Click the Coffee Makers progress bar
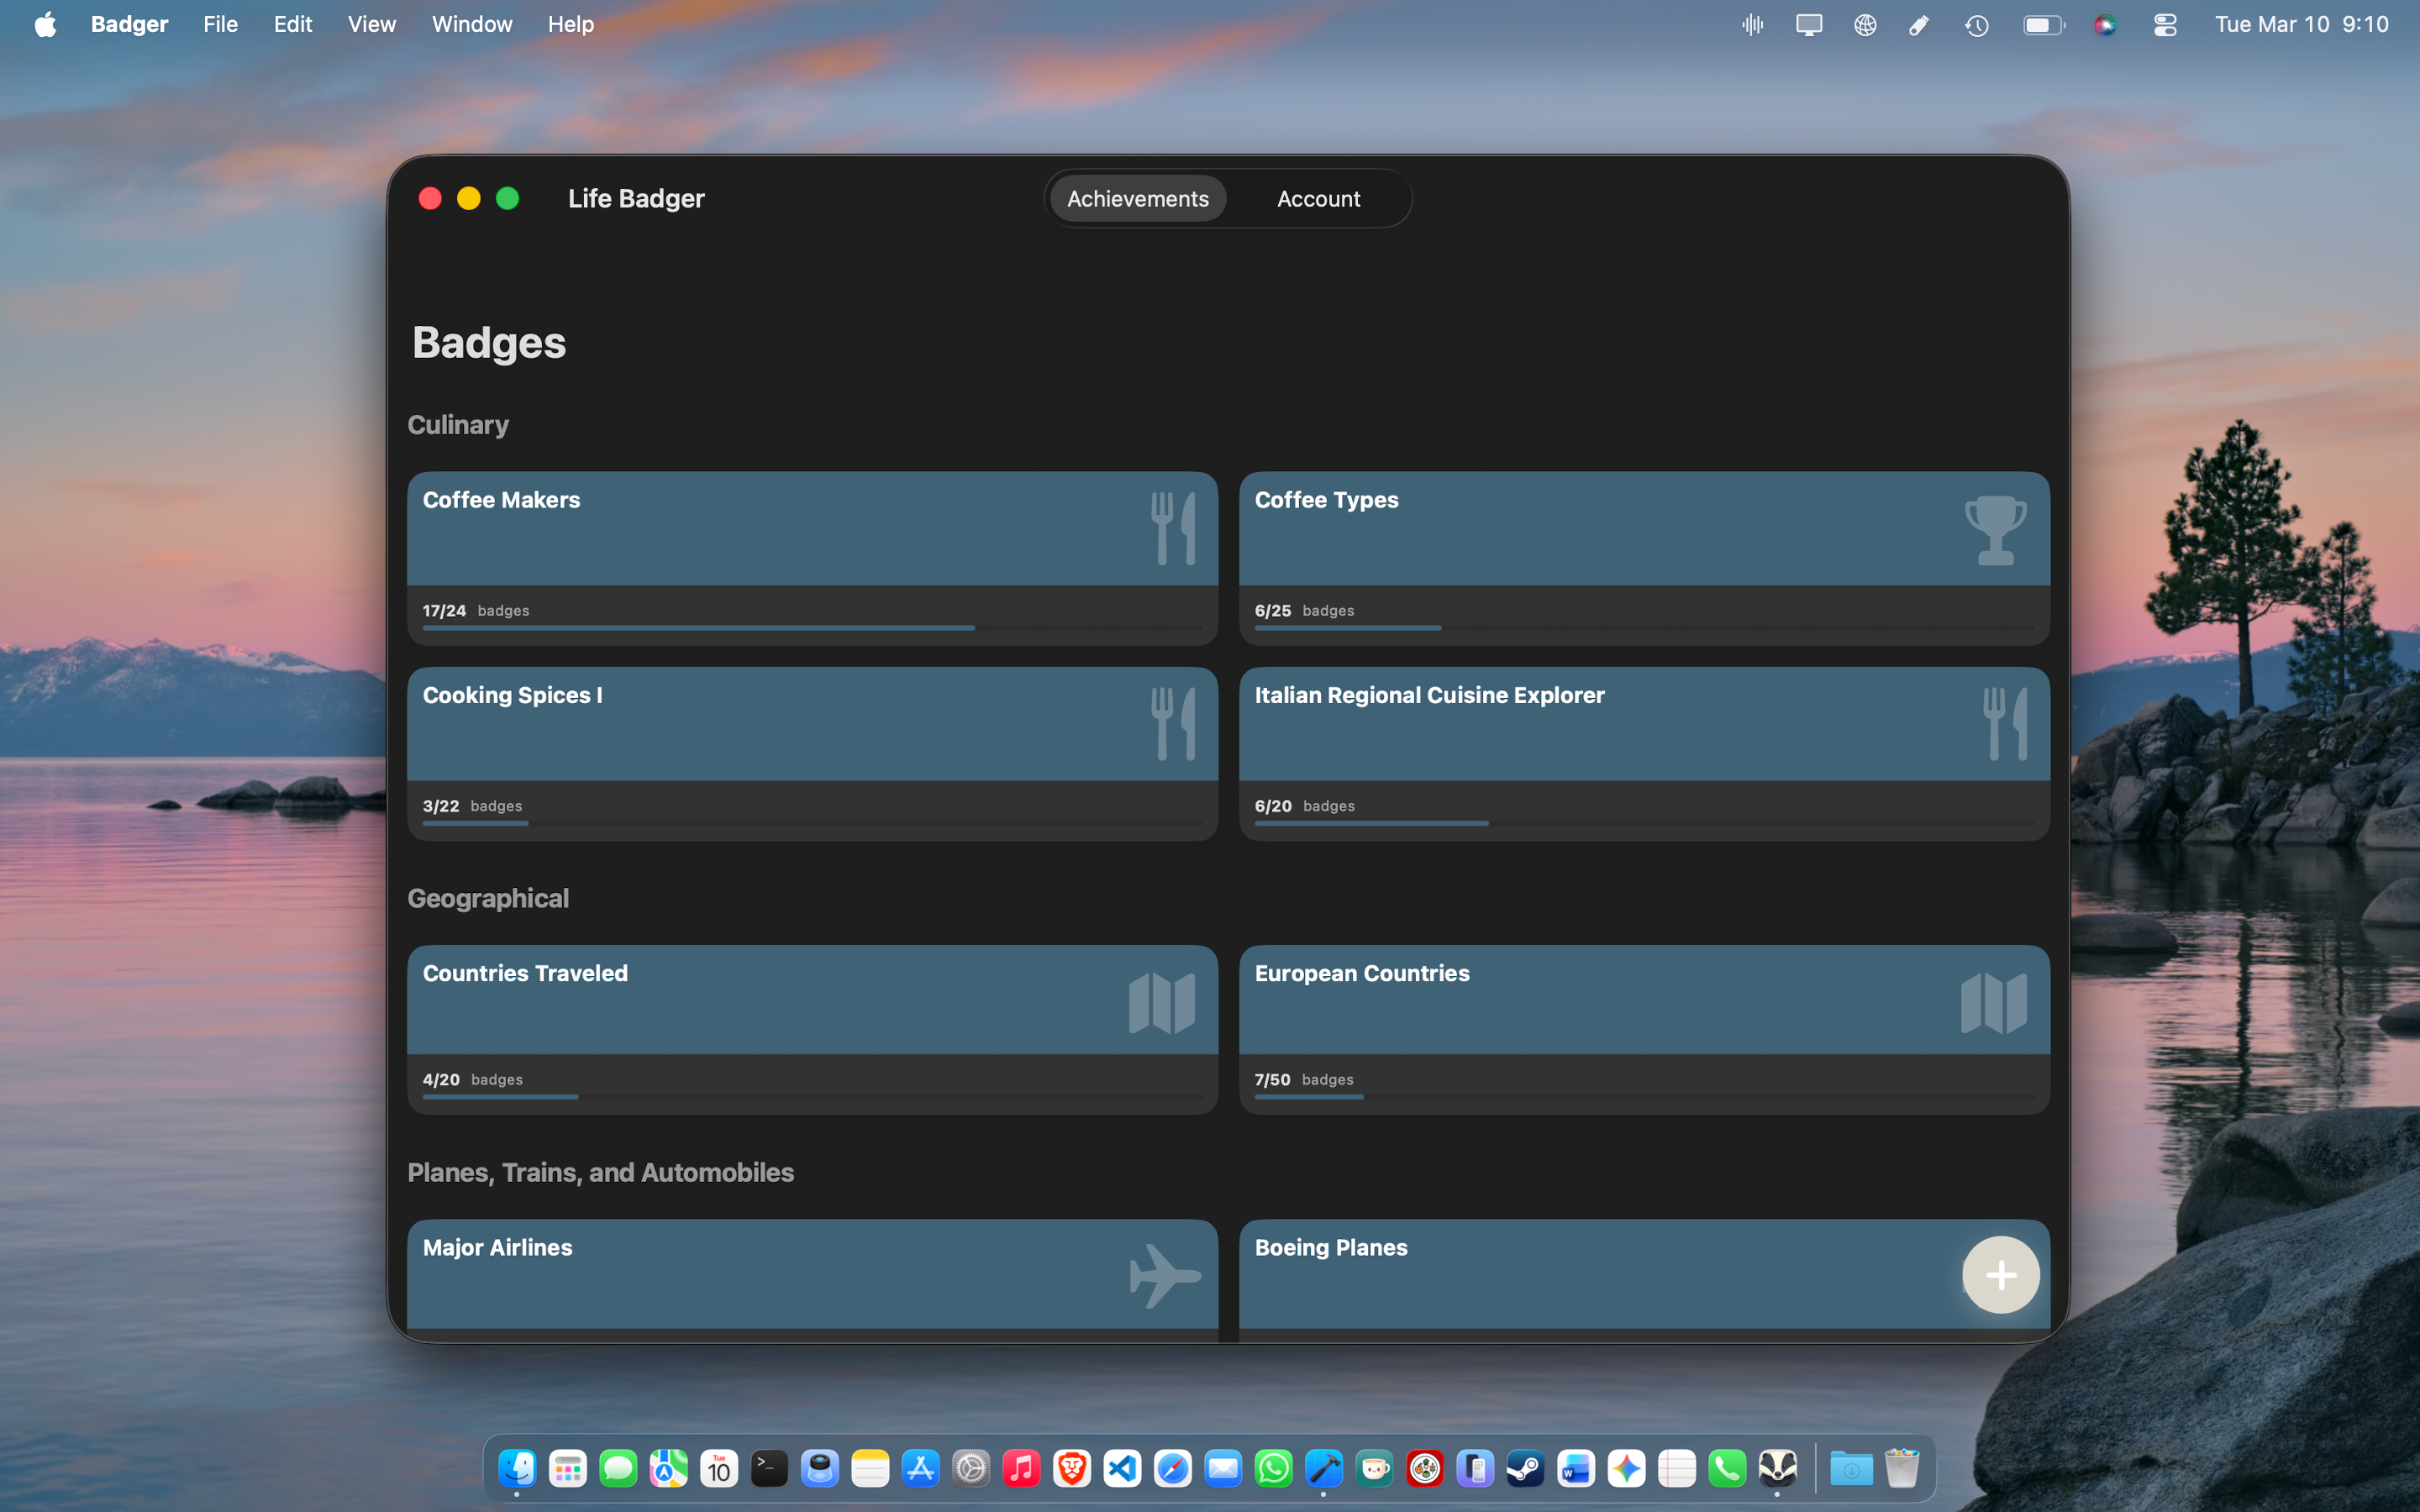2420x1512 pixels. 812,628
